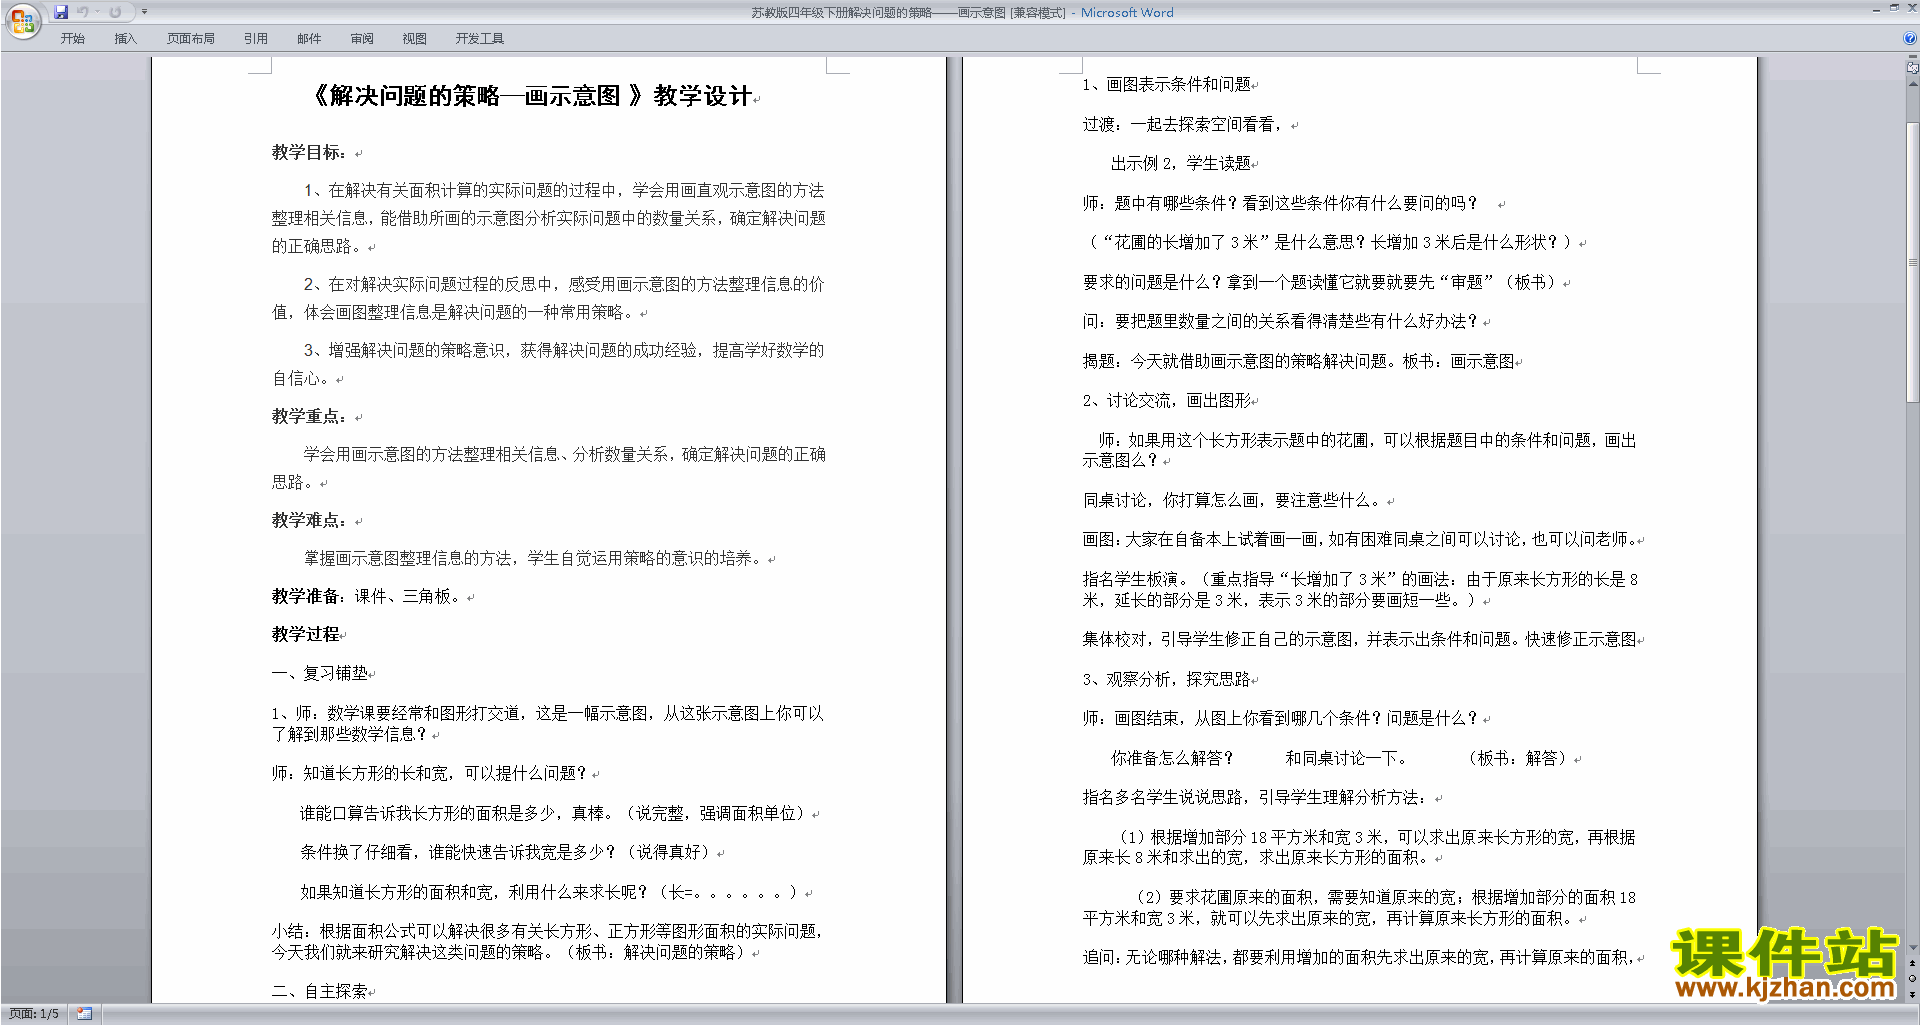Click the proofing/macro icon in the status bar

point(85,1014)
